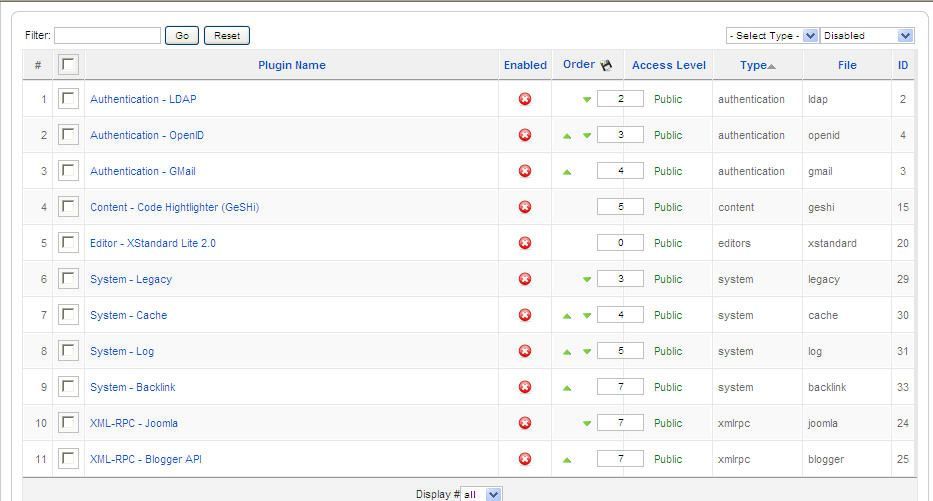Toggle enabled status icon for System - Cache
The width and height of the screenshot is (933, 501).
[x=525, y=315]
